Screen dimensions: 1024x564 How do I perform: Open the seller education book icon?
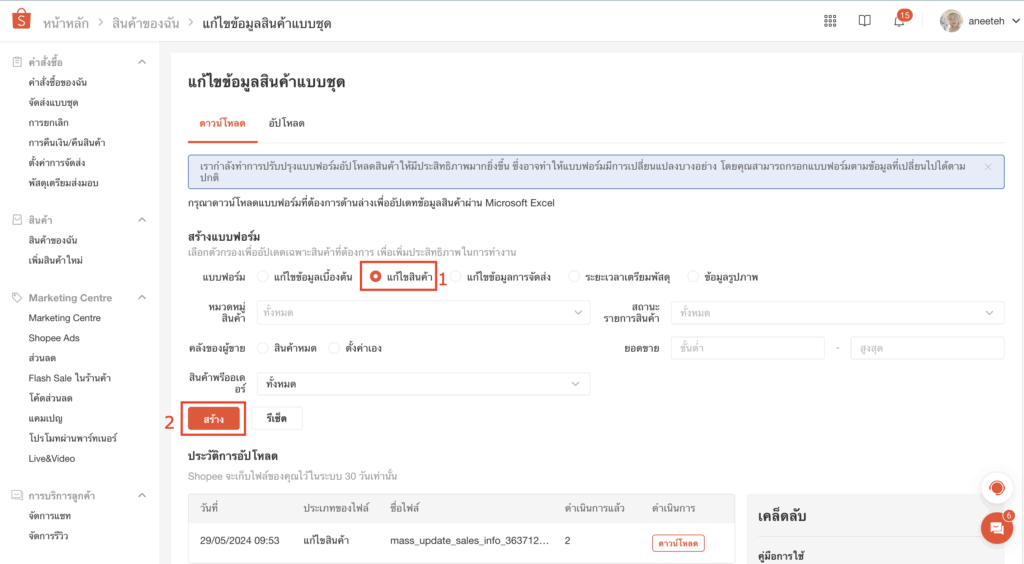point(865,21)
